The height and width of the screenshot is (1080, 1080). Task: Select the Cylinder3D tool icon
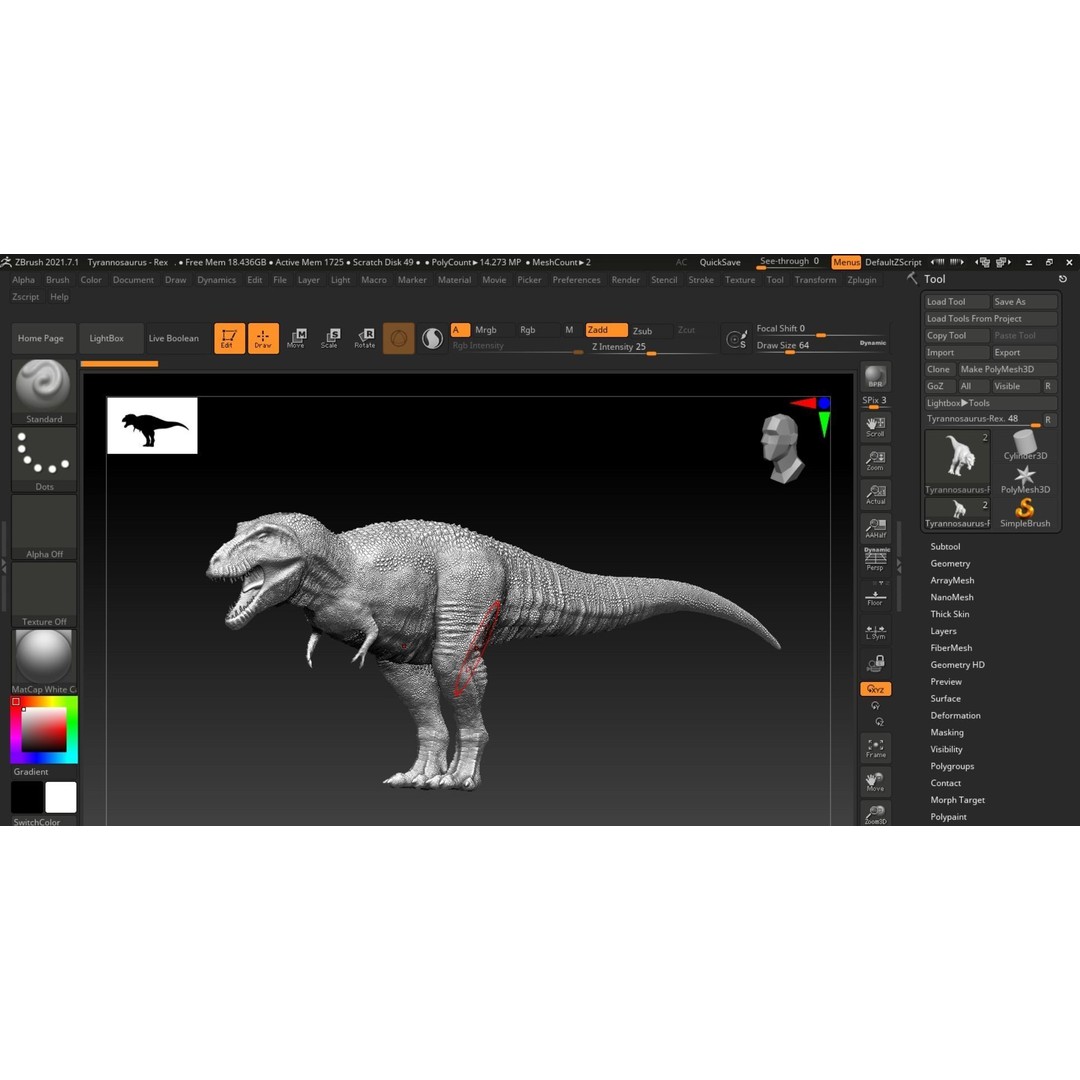click(1025, 444)
